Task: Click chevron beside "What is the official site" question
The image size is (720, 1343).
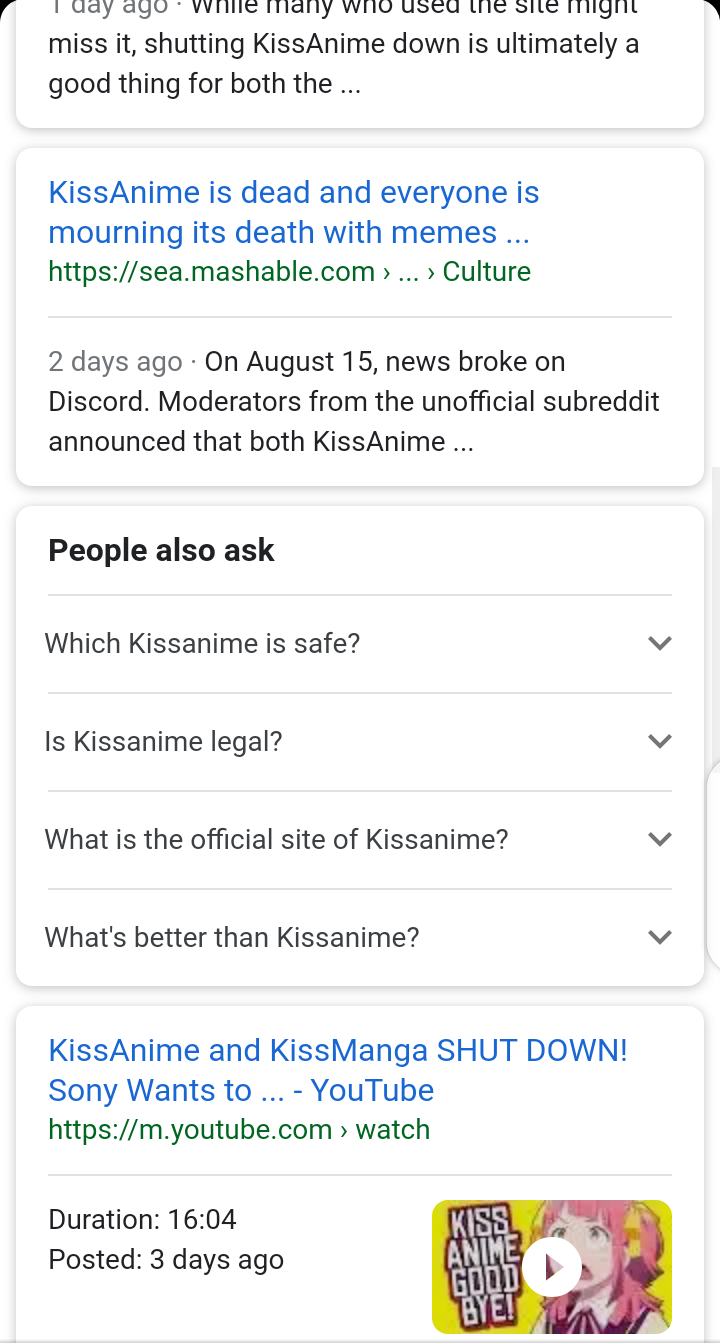Action: point(659,839)
